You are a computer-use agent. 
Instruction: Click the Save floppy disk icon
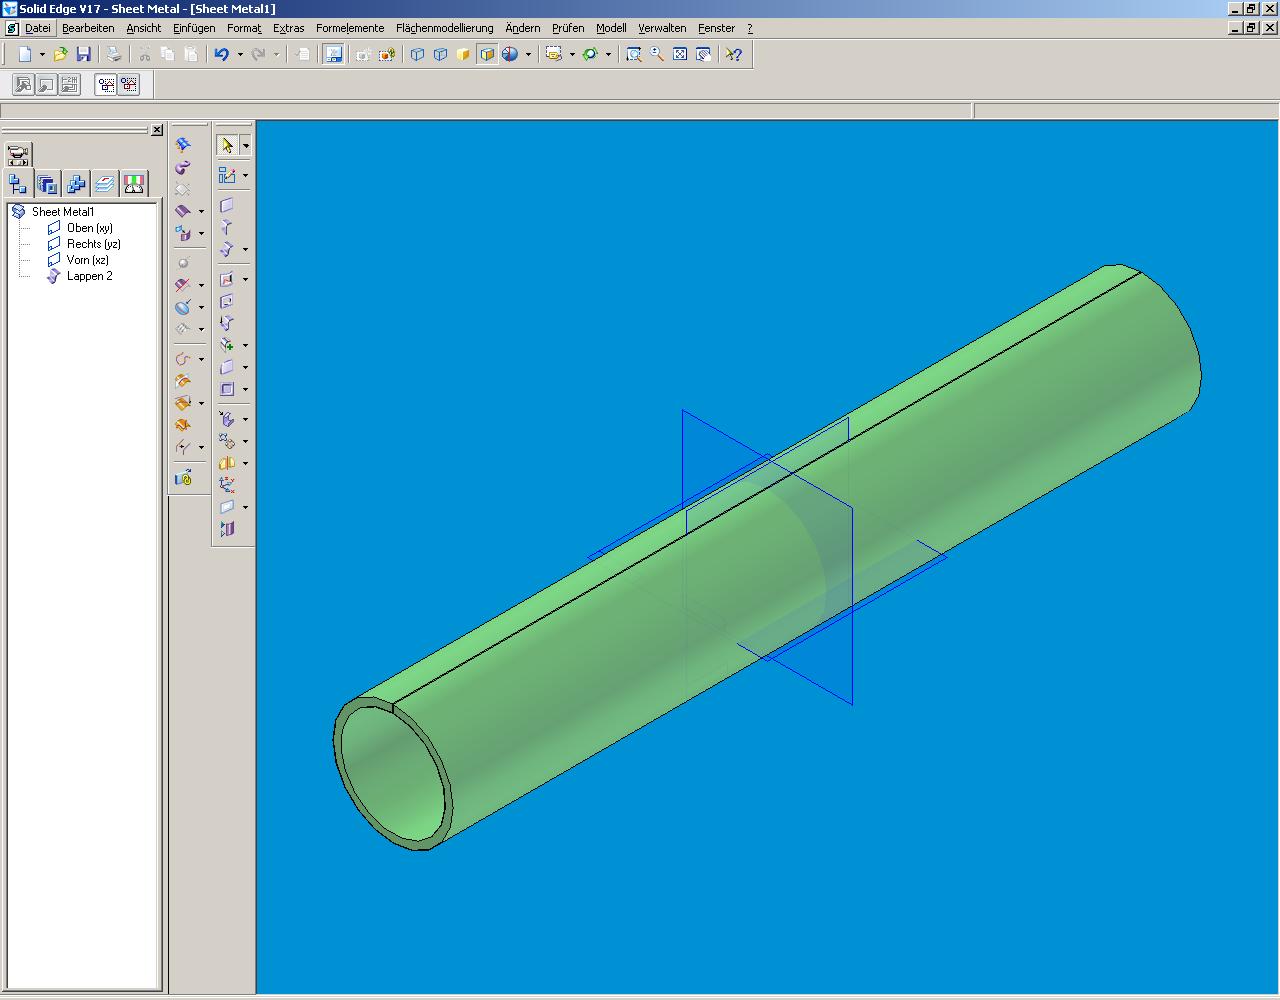tap(84, 54)
